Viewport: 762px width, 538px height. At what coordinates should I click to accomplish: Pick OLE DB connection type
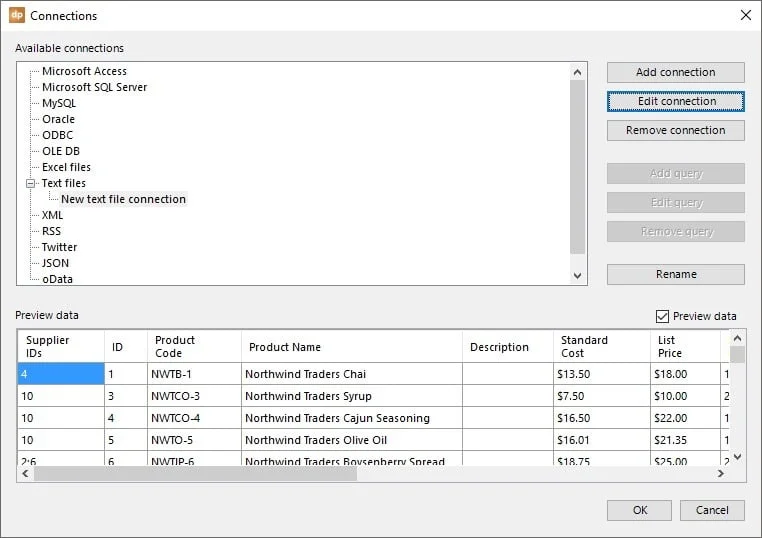(61, 151)
